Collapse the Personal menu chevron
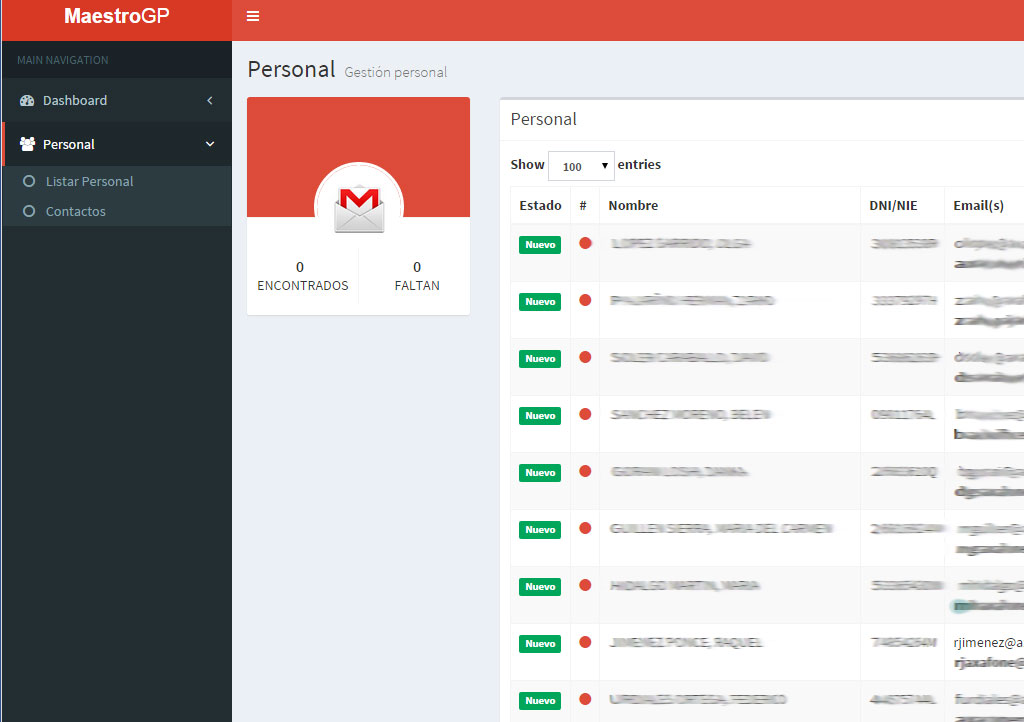 pyautogui.click(x=210, y=144)
